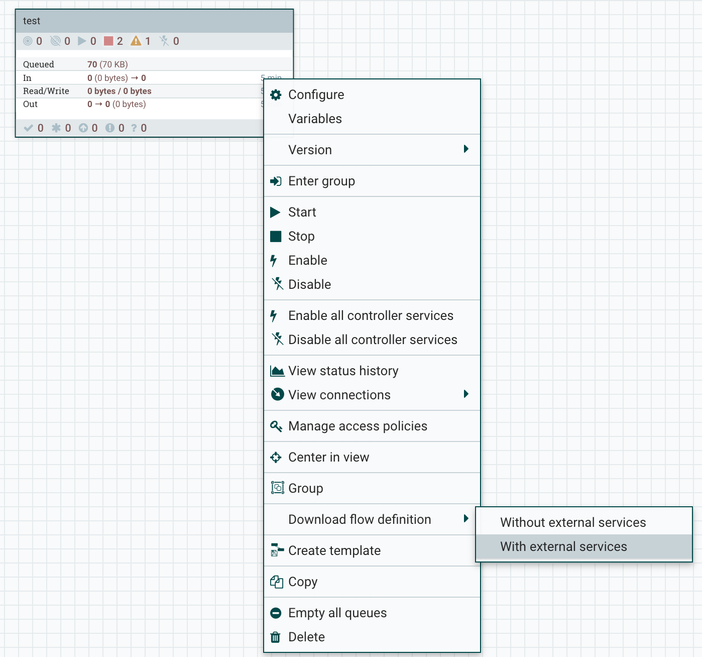702x657 pixels.
Task: Click the View connections compass icon
Action: point(277,394)
